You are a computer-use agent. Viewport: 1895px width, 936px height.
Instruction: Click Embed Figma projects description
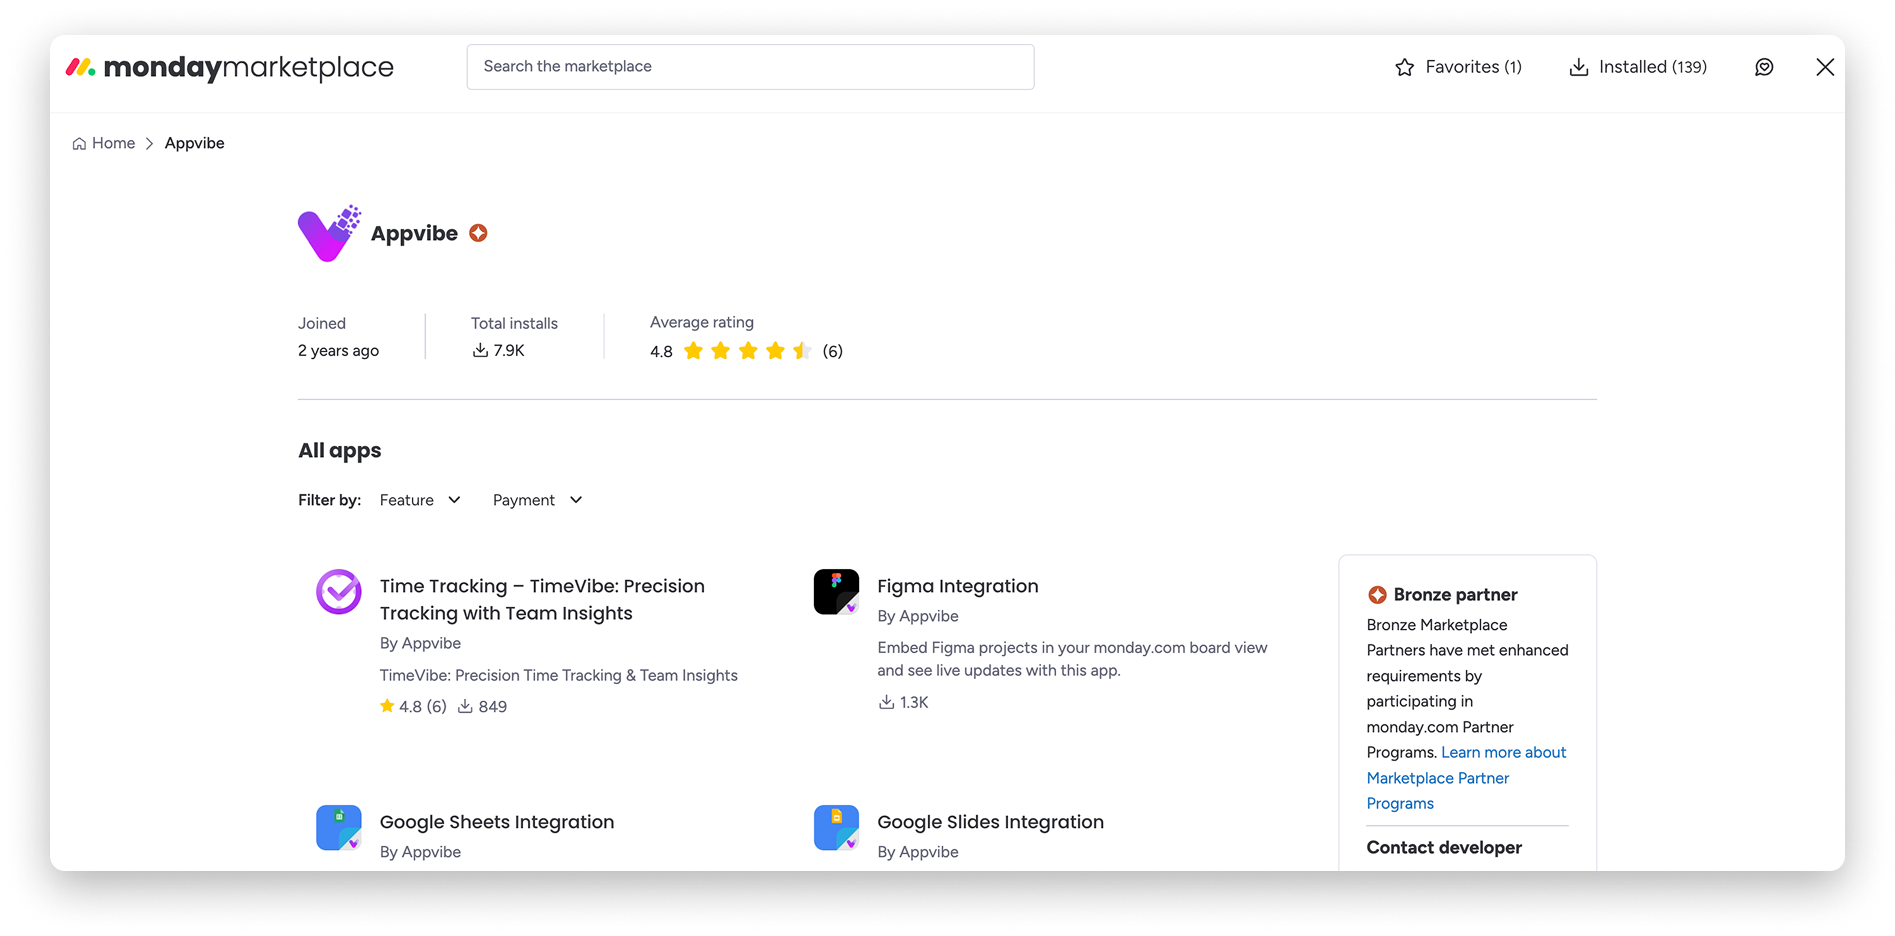pyautogui.click(x=1072, y=659)
